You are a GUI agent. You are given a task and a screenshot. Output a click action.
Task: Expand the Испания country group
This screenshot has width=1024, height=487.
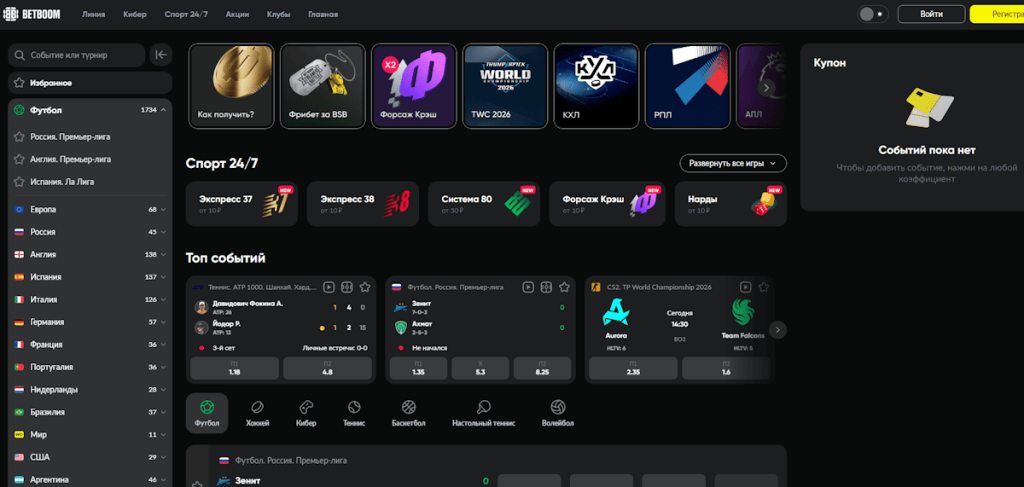point(163,277)
